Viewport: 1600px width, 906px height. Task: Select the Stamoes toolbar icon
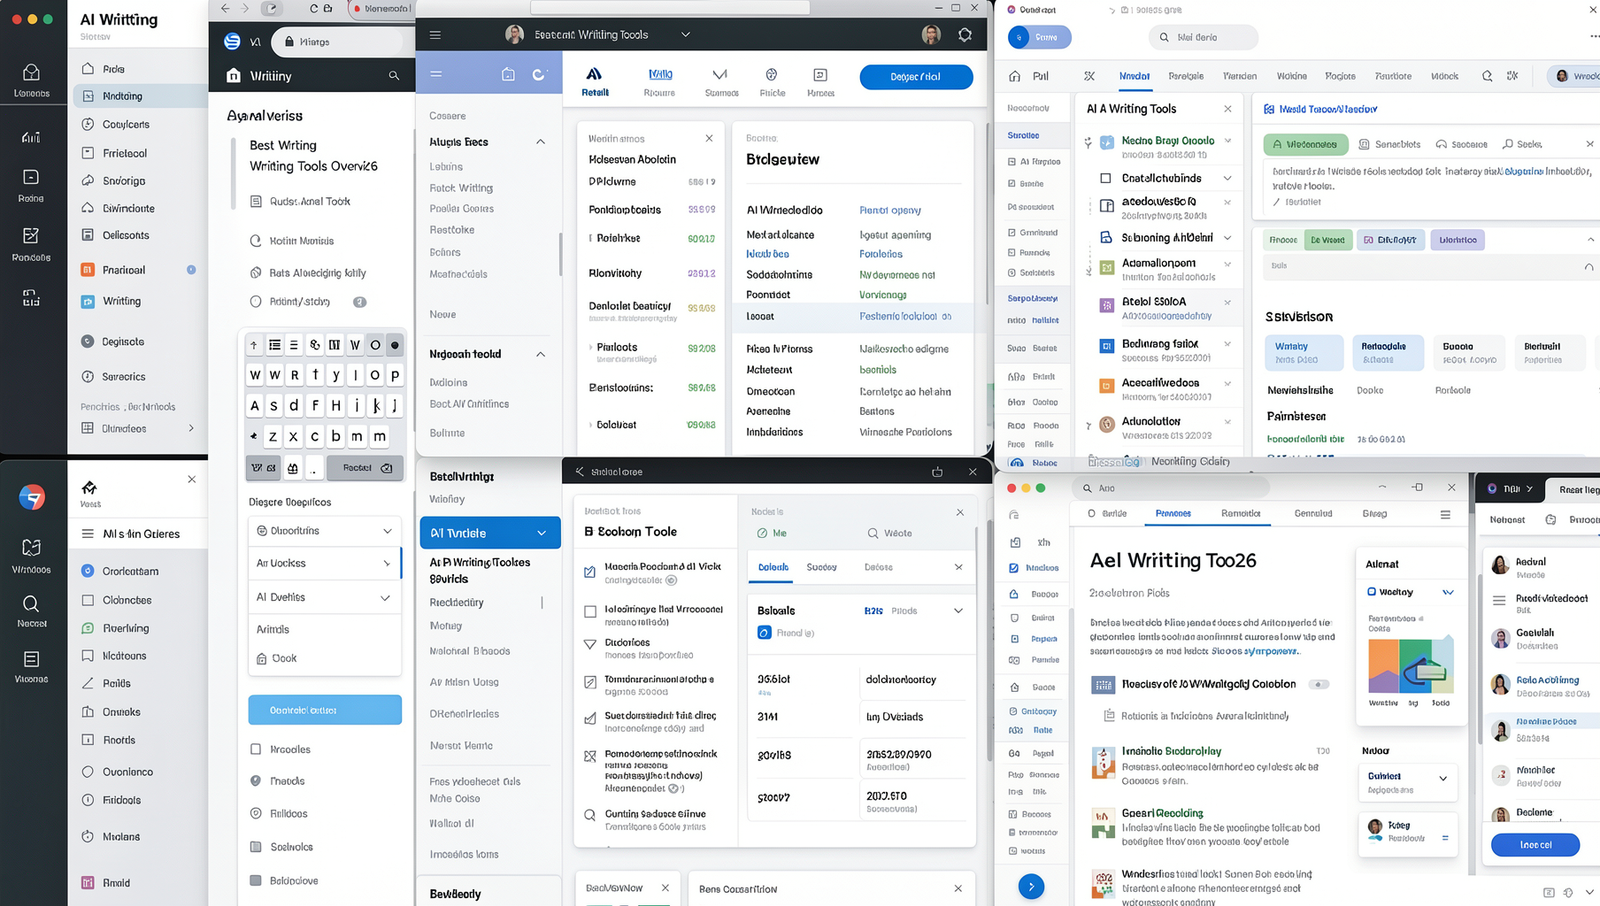pyautogui.click(x=721, y=82)
